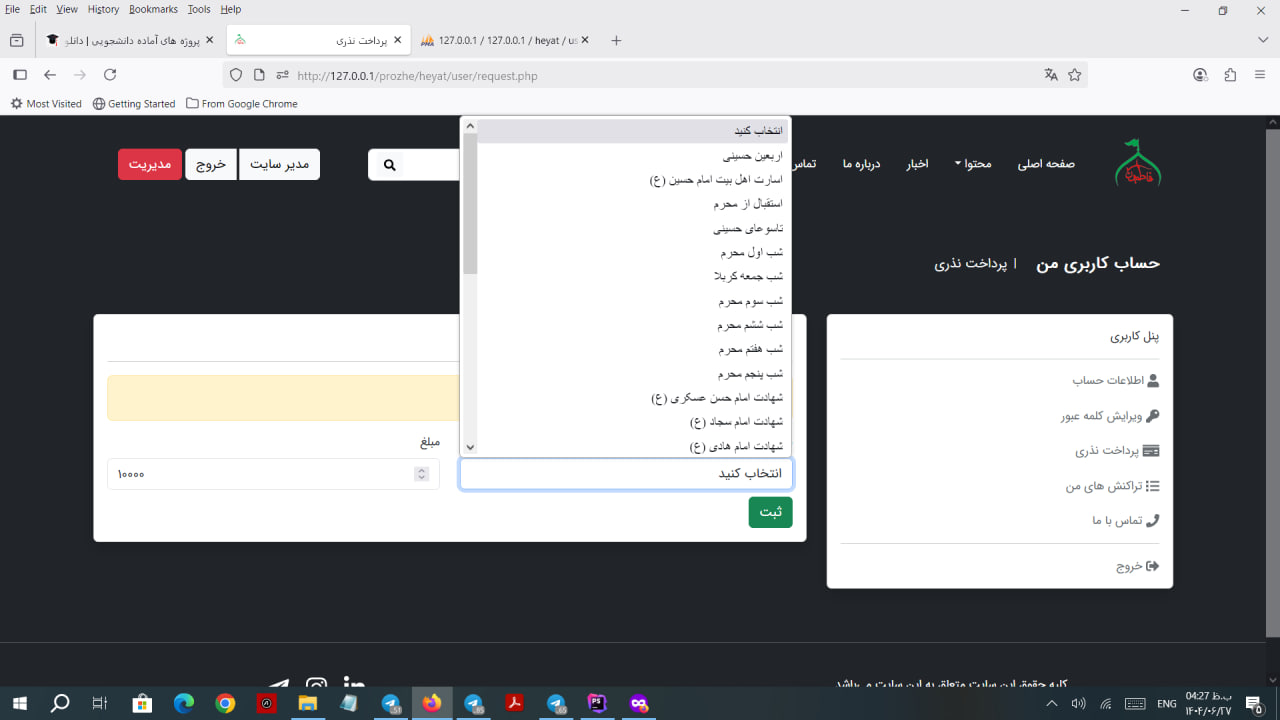Click the Firefox translate page icon
The height and width of the screenshot is (720, 1280).
(1050, 75)
